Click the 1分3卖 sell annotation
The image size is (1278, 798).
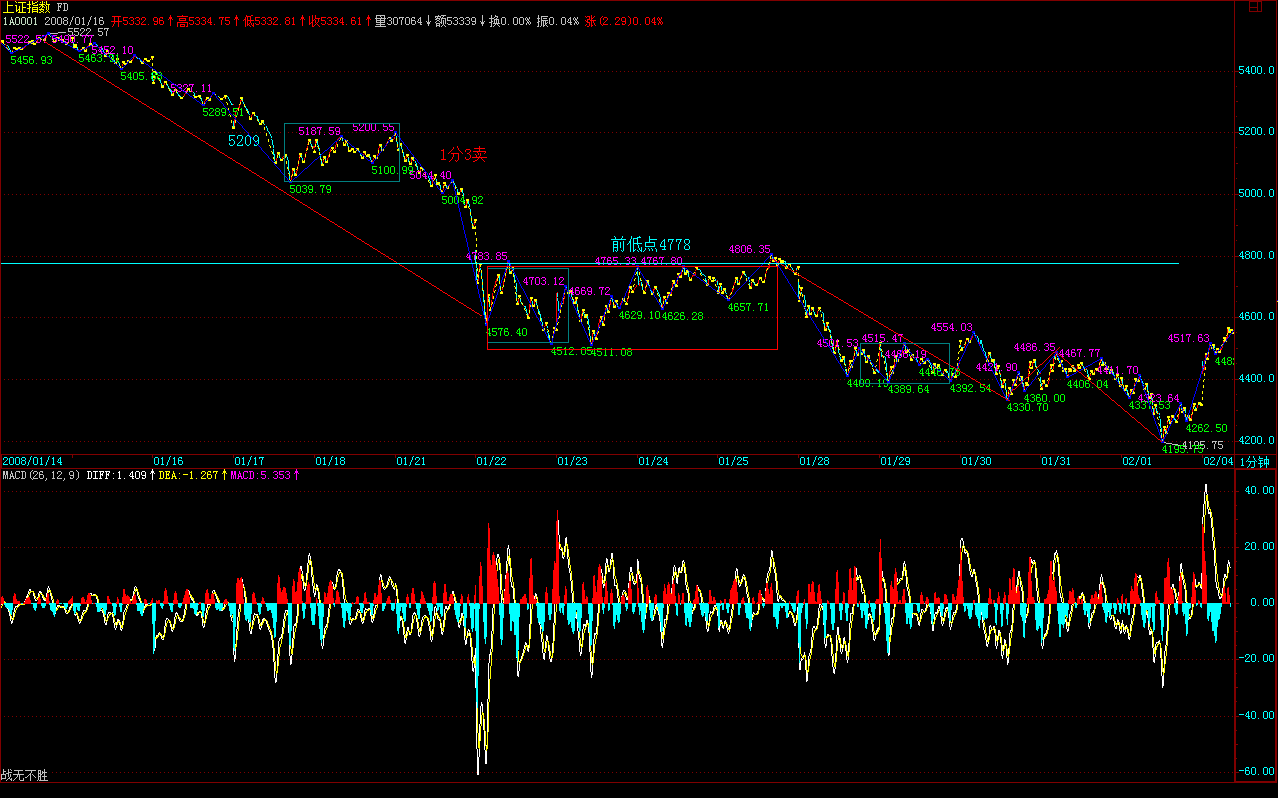(x=463, y=154)
